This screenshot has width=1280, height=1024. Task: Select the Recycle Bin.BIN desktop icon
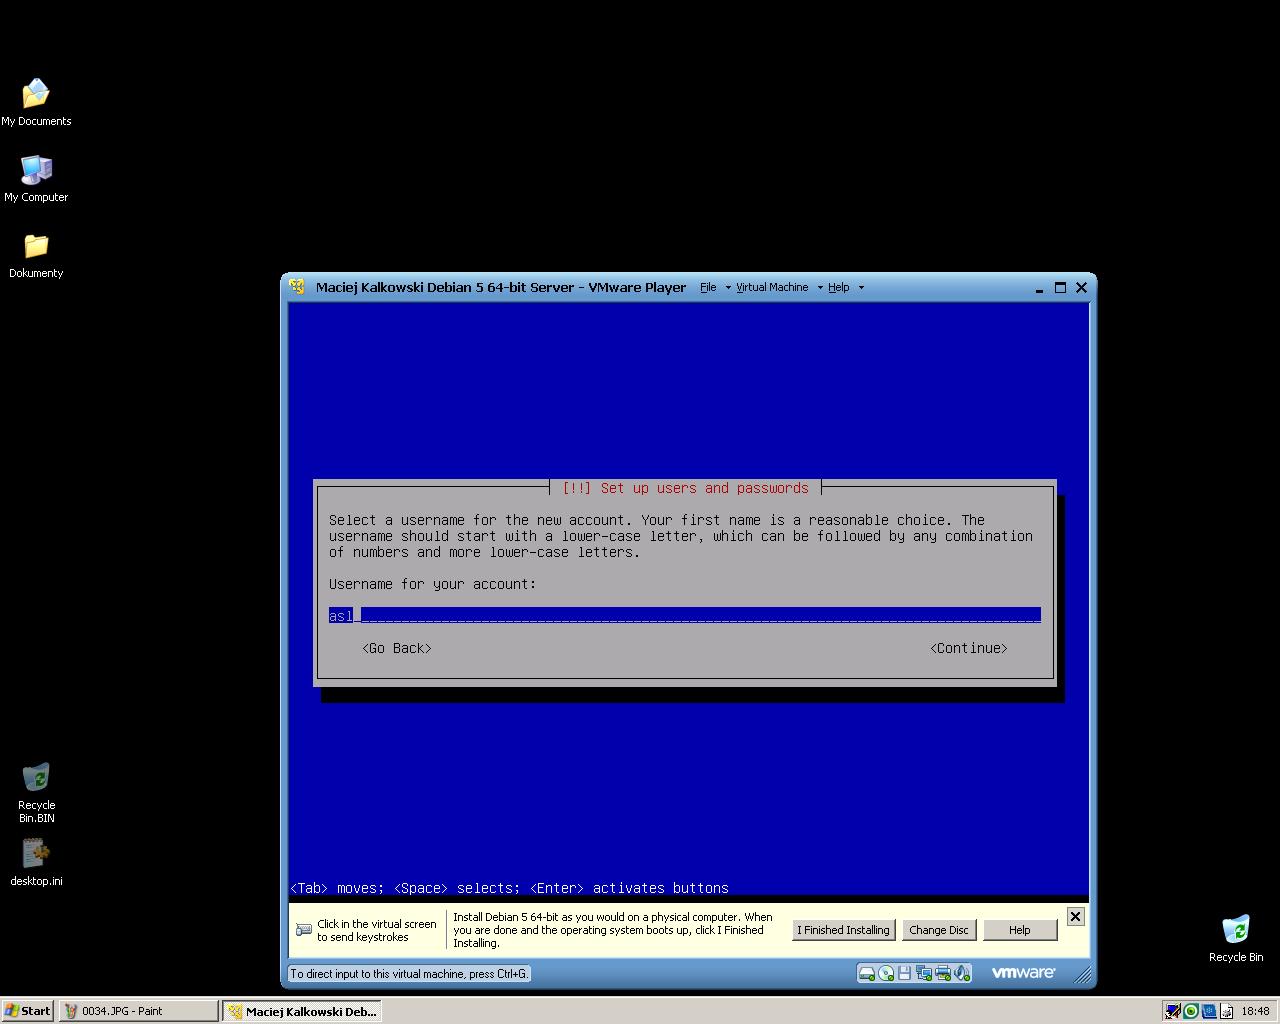click(36, 793)
